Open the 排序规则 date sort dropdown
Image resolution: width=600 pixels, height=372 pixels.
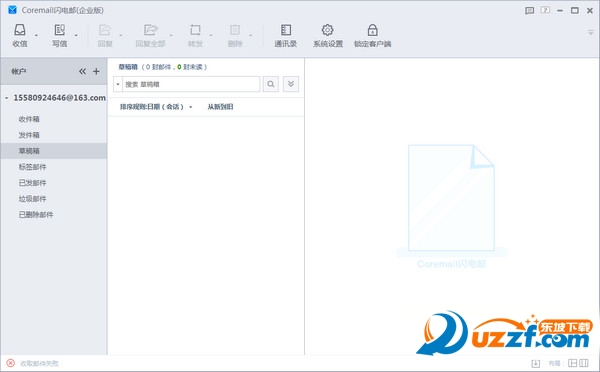pyautogui.click(x=156, y=107)
